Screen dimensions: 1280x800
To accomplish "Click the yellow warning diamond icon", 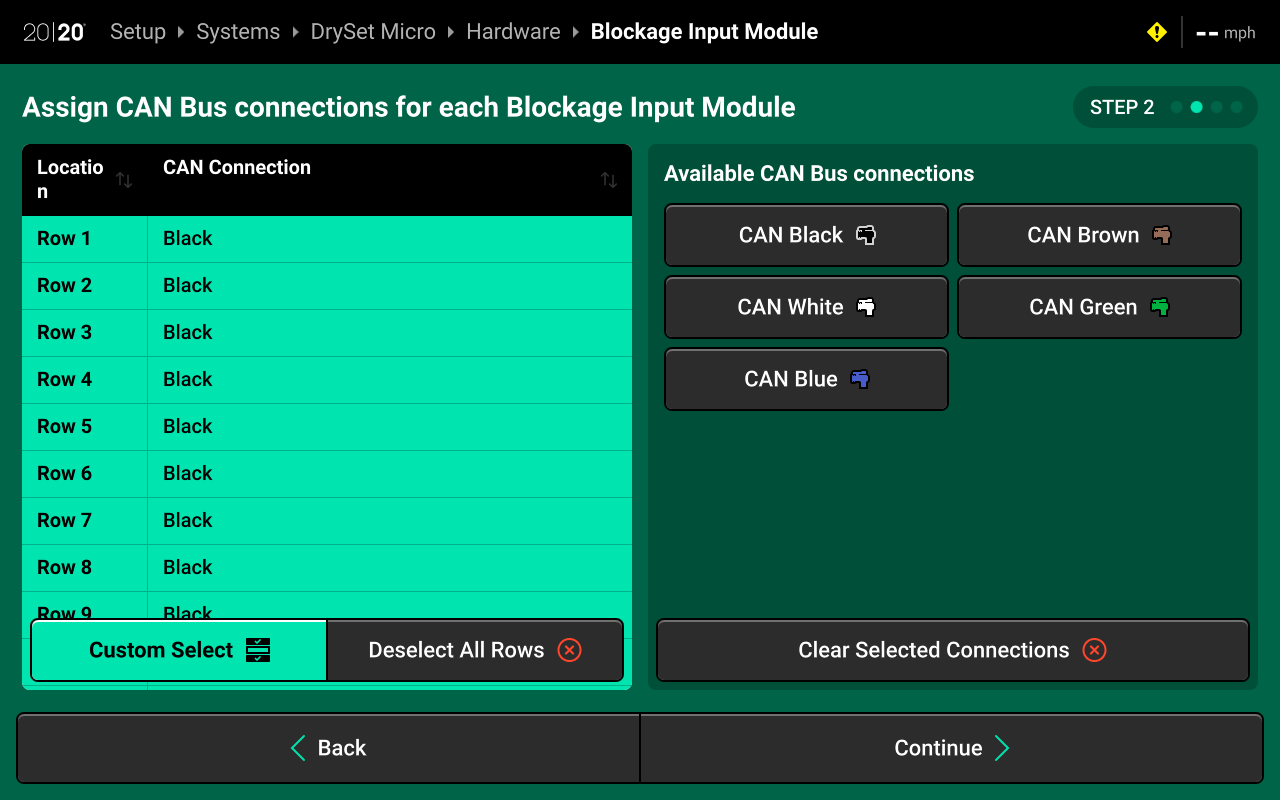I will [1156, 32].
